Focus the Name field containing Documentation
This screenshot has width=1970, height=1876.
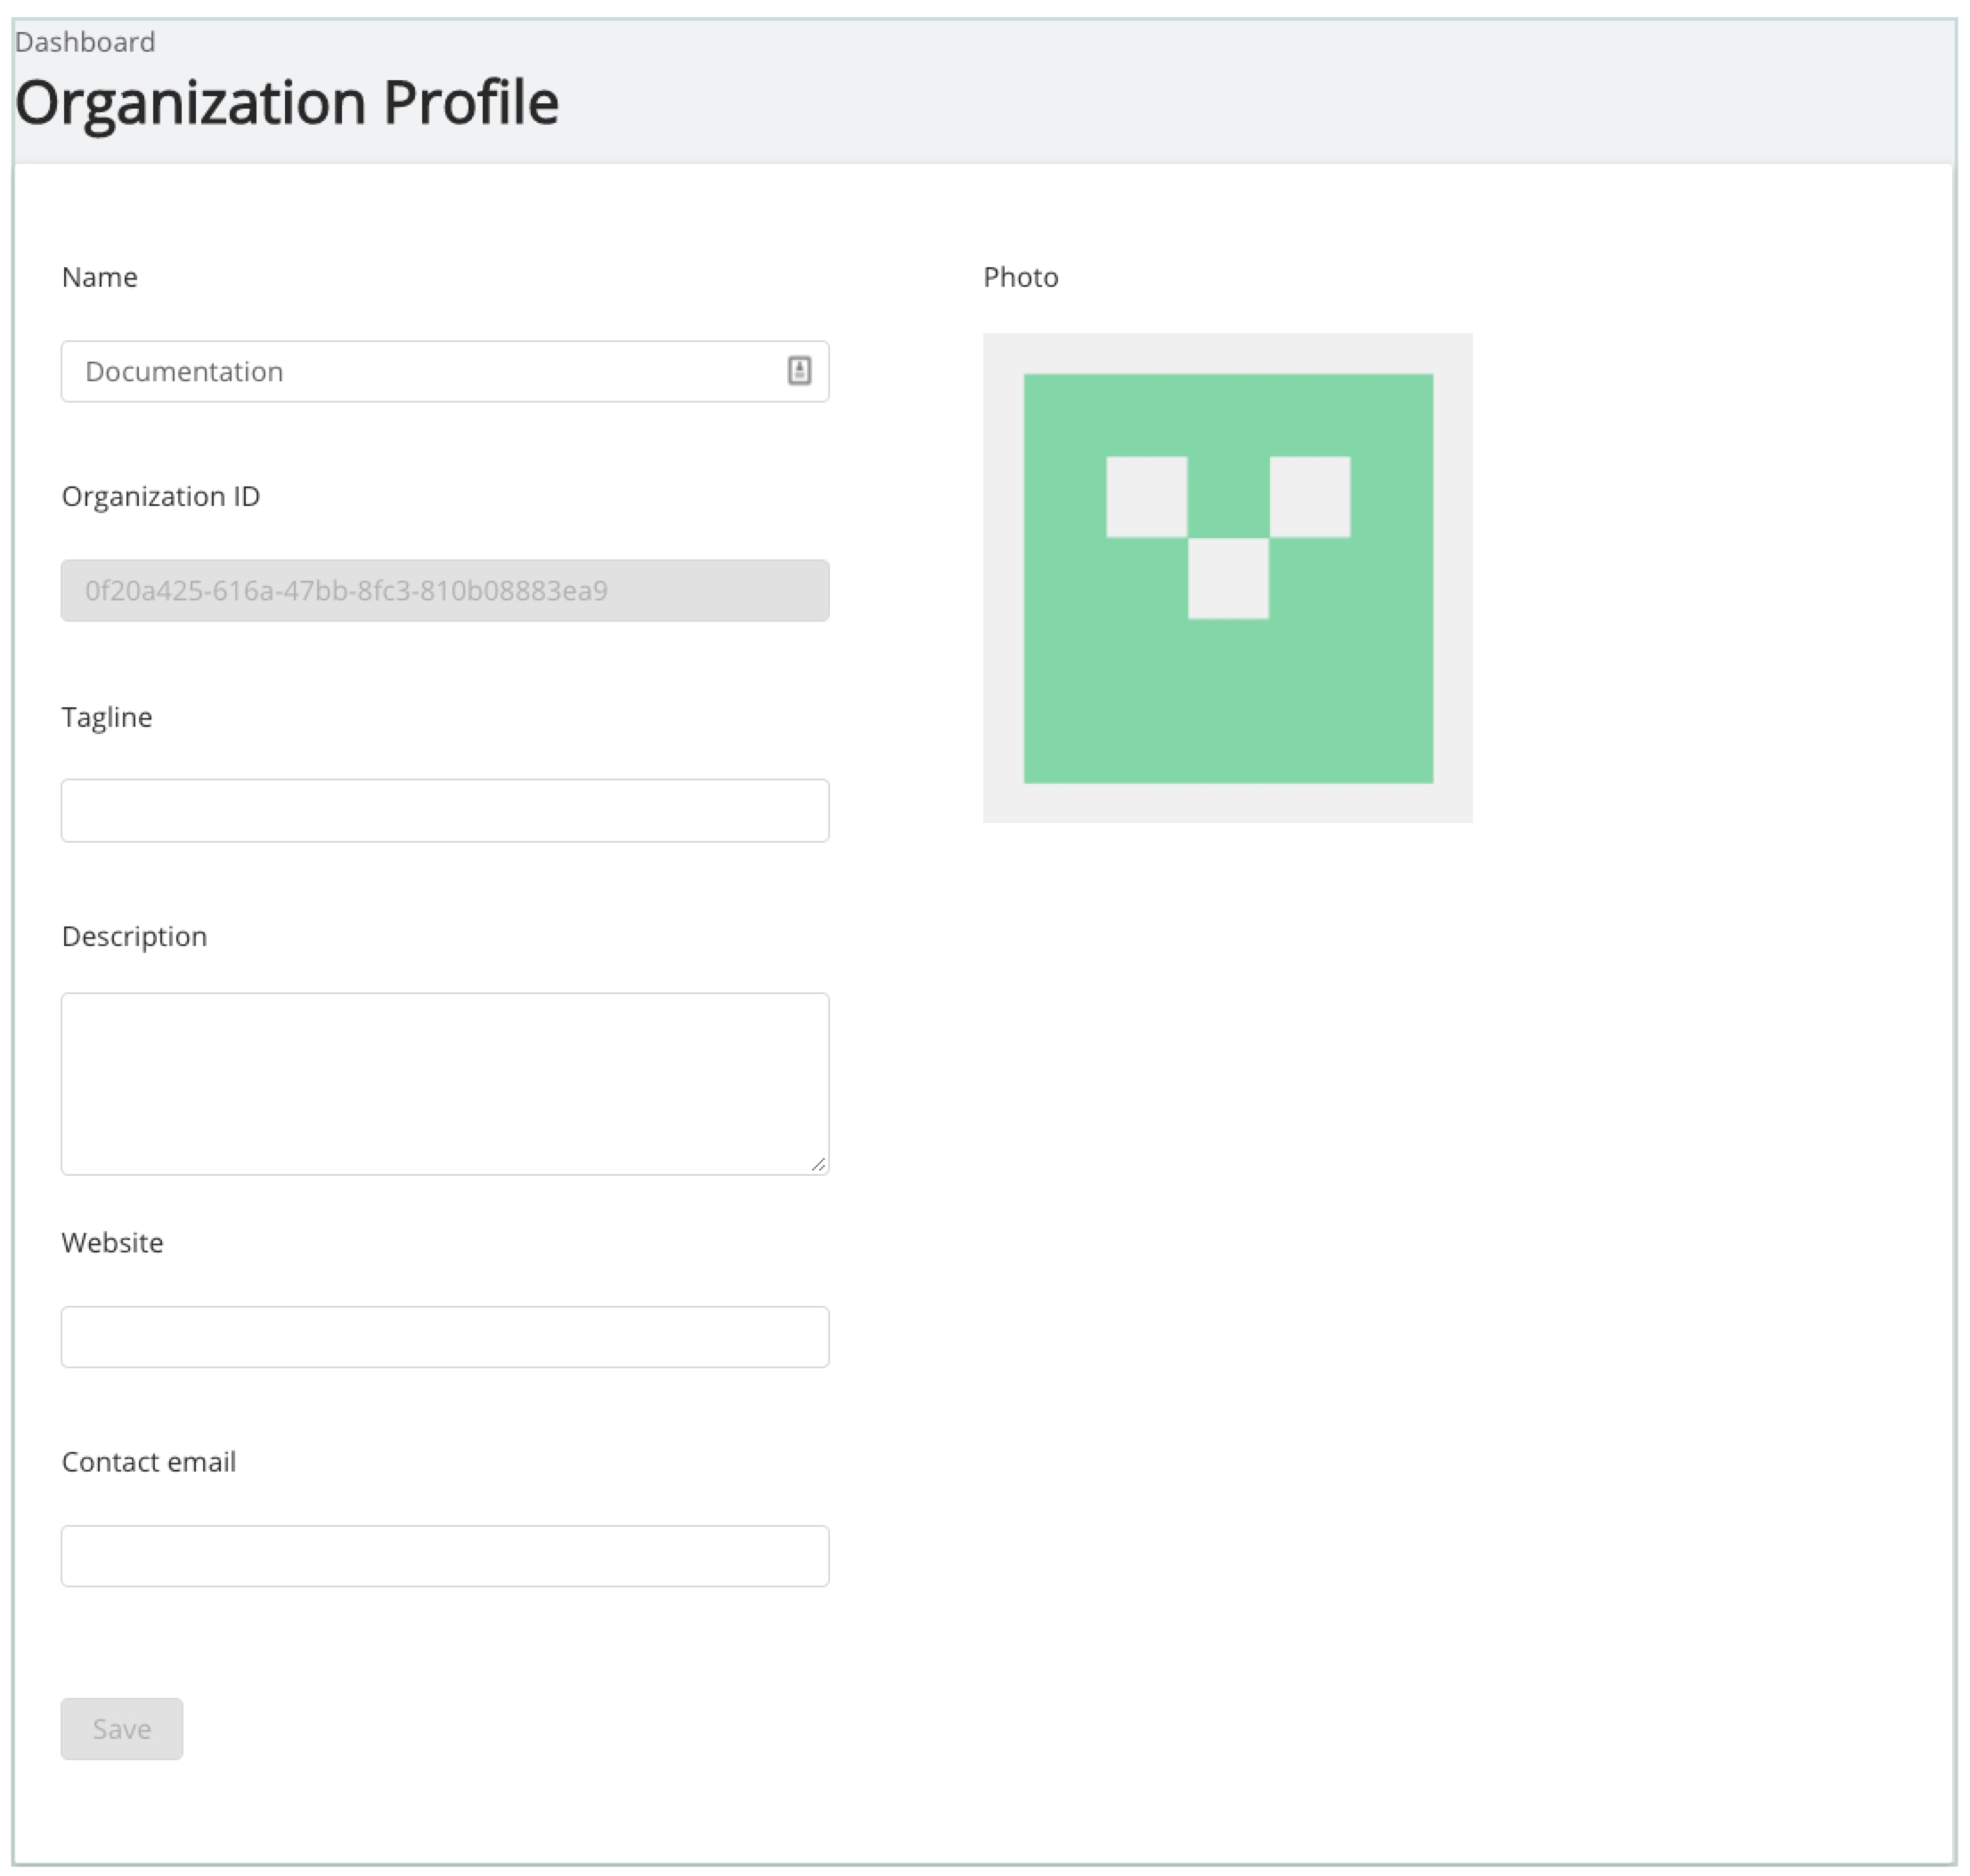420,371
